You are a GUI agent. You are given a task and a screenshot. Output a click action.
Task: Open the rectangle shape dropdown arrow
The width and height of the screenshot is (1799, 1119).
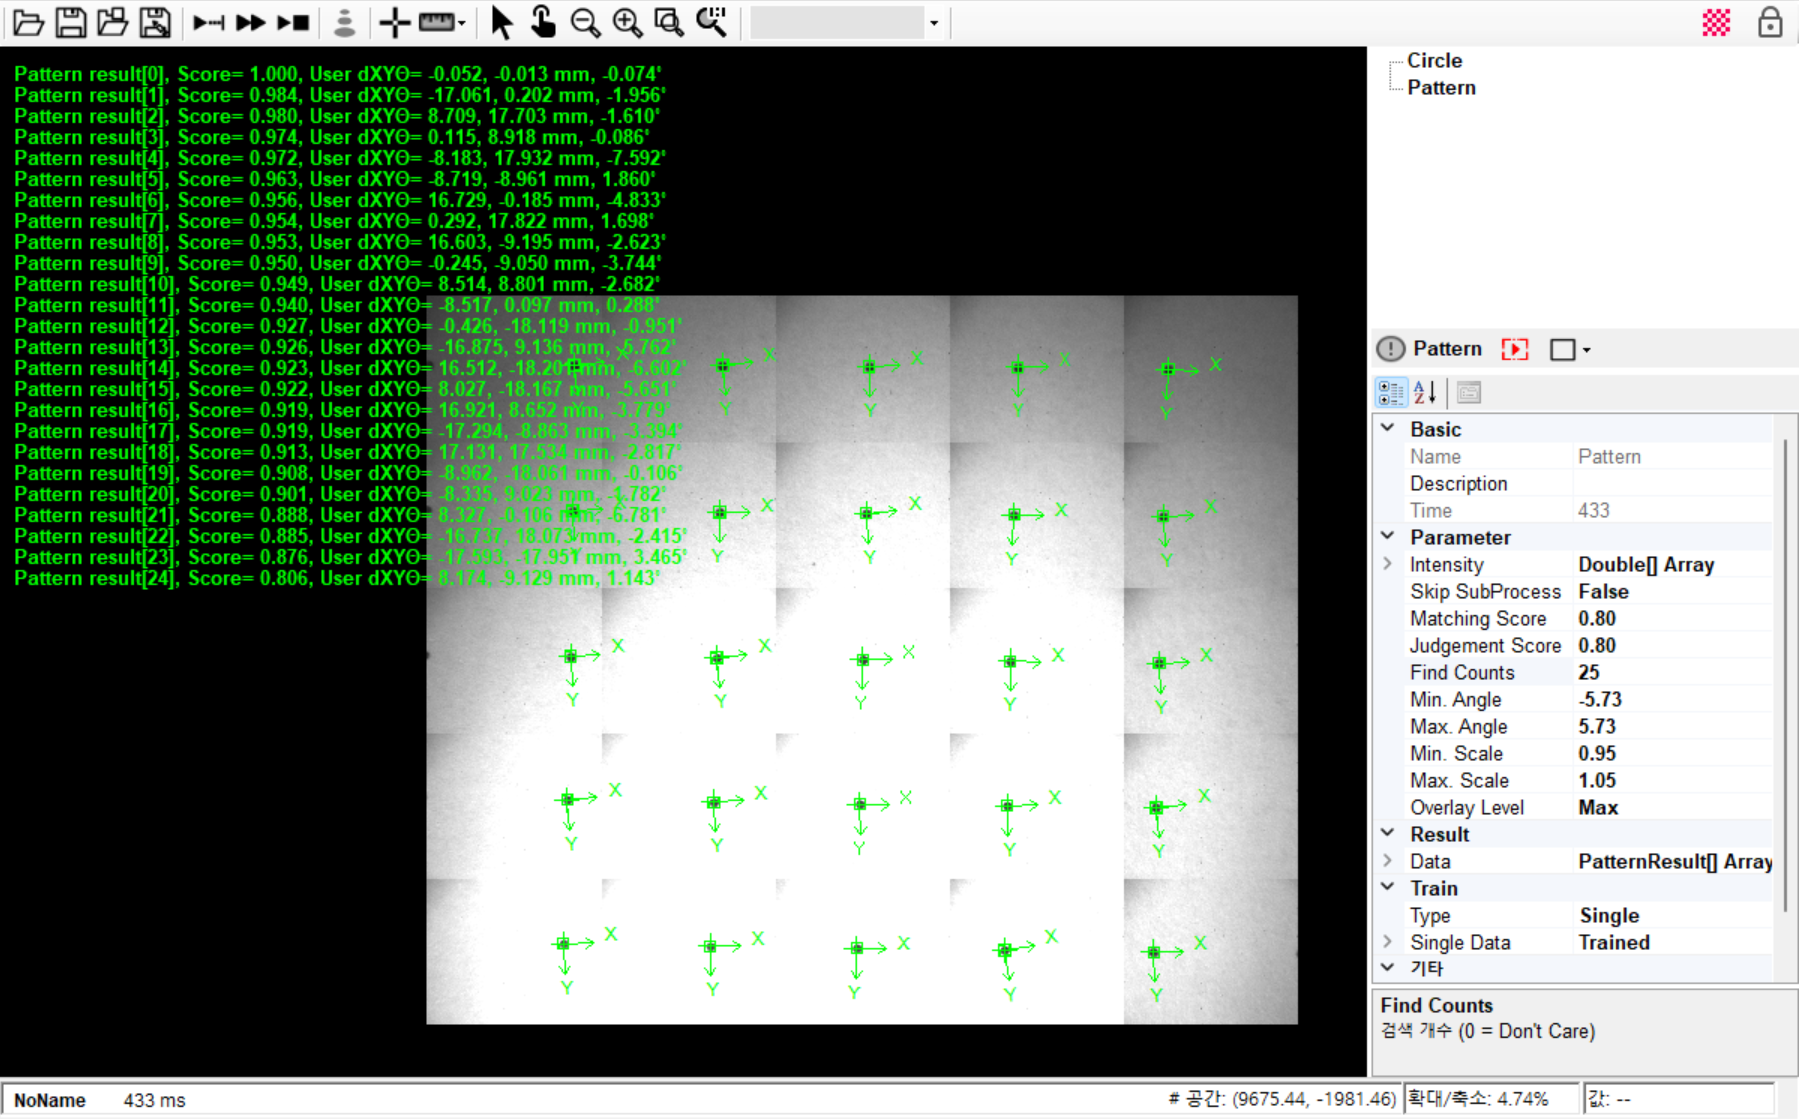click(1587, 350)
